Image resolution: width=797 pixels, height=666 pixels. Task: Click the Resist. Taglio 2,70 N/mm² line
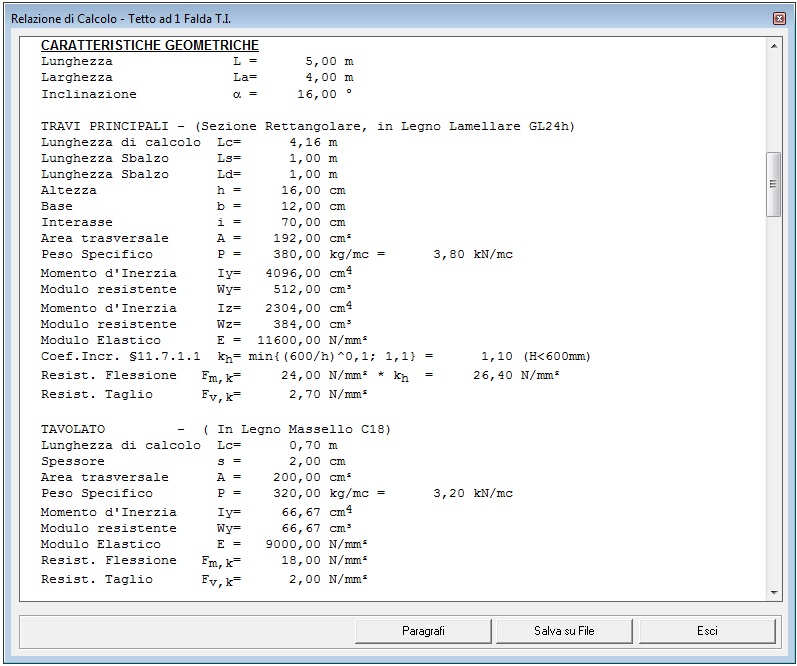coord(204,395)
